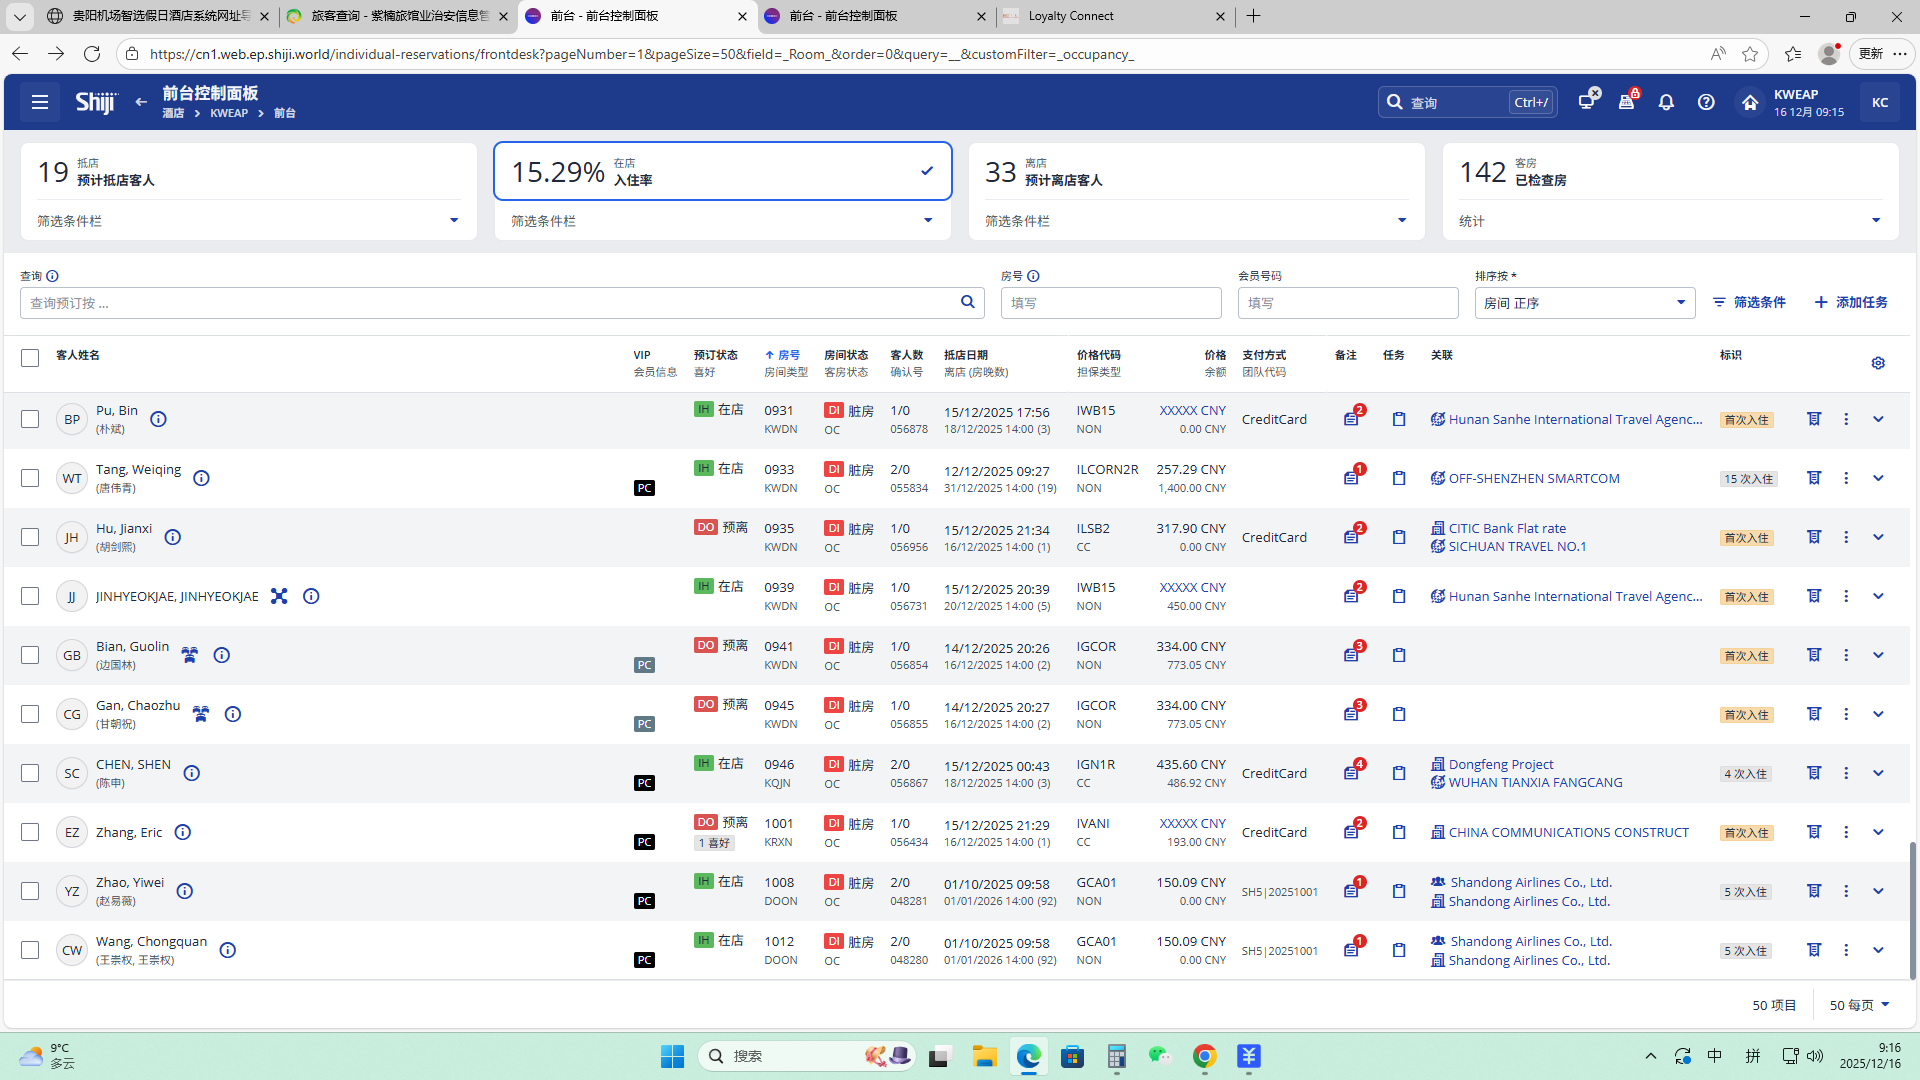
Task: Open notes icon for Pu, Bin
Action: (x=1351, y=419)
